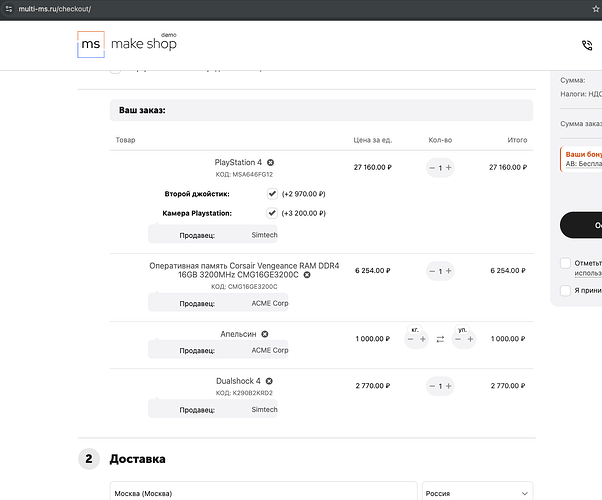Click ACME Corp seller under Апельсин
The image size is (602, 500).
click(270, 350)
